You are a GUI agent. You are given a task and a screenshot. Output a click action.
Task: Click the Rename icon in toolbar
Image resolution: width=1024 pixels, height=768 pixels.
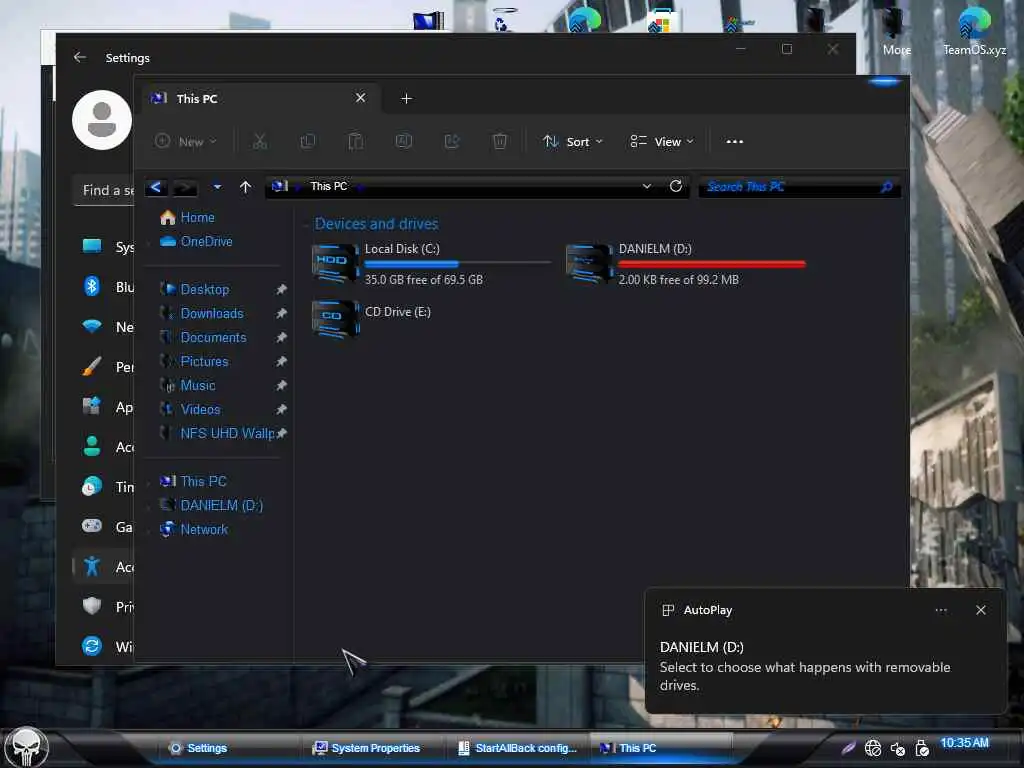point(404,141)
